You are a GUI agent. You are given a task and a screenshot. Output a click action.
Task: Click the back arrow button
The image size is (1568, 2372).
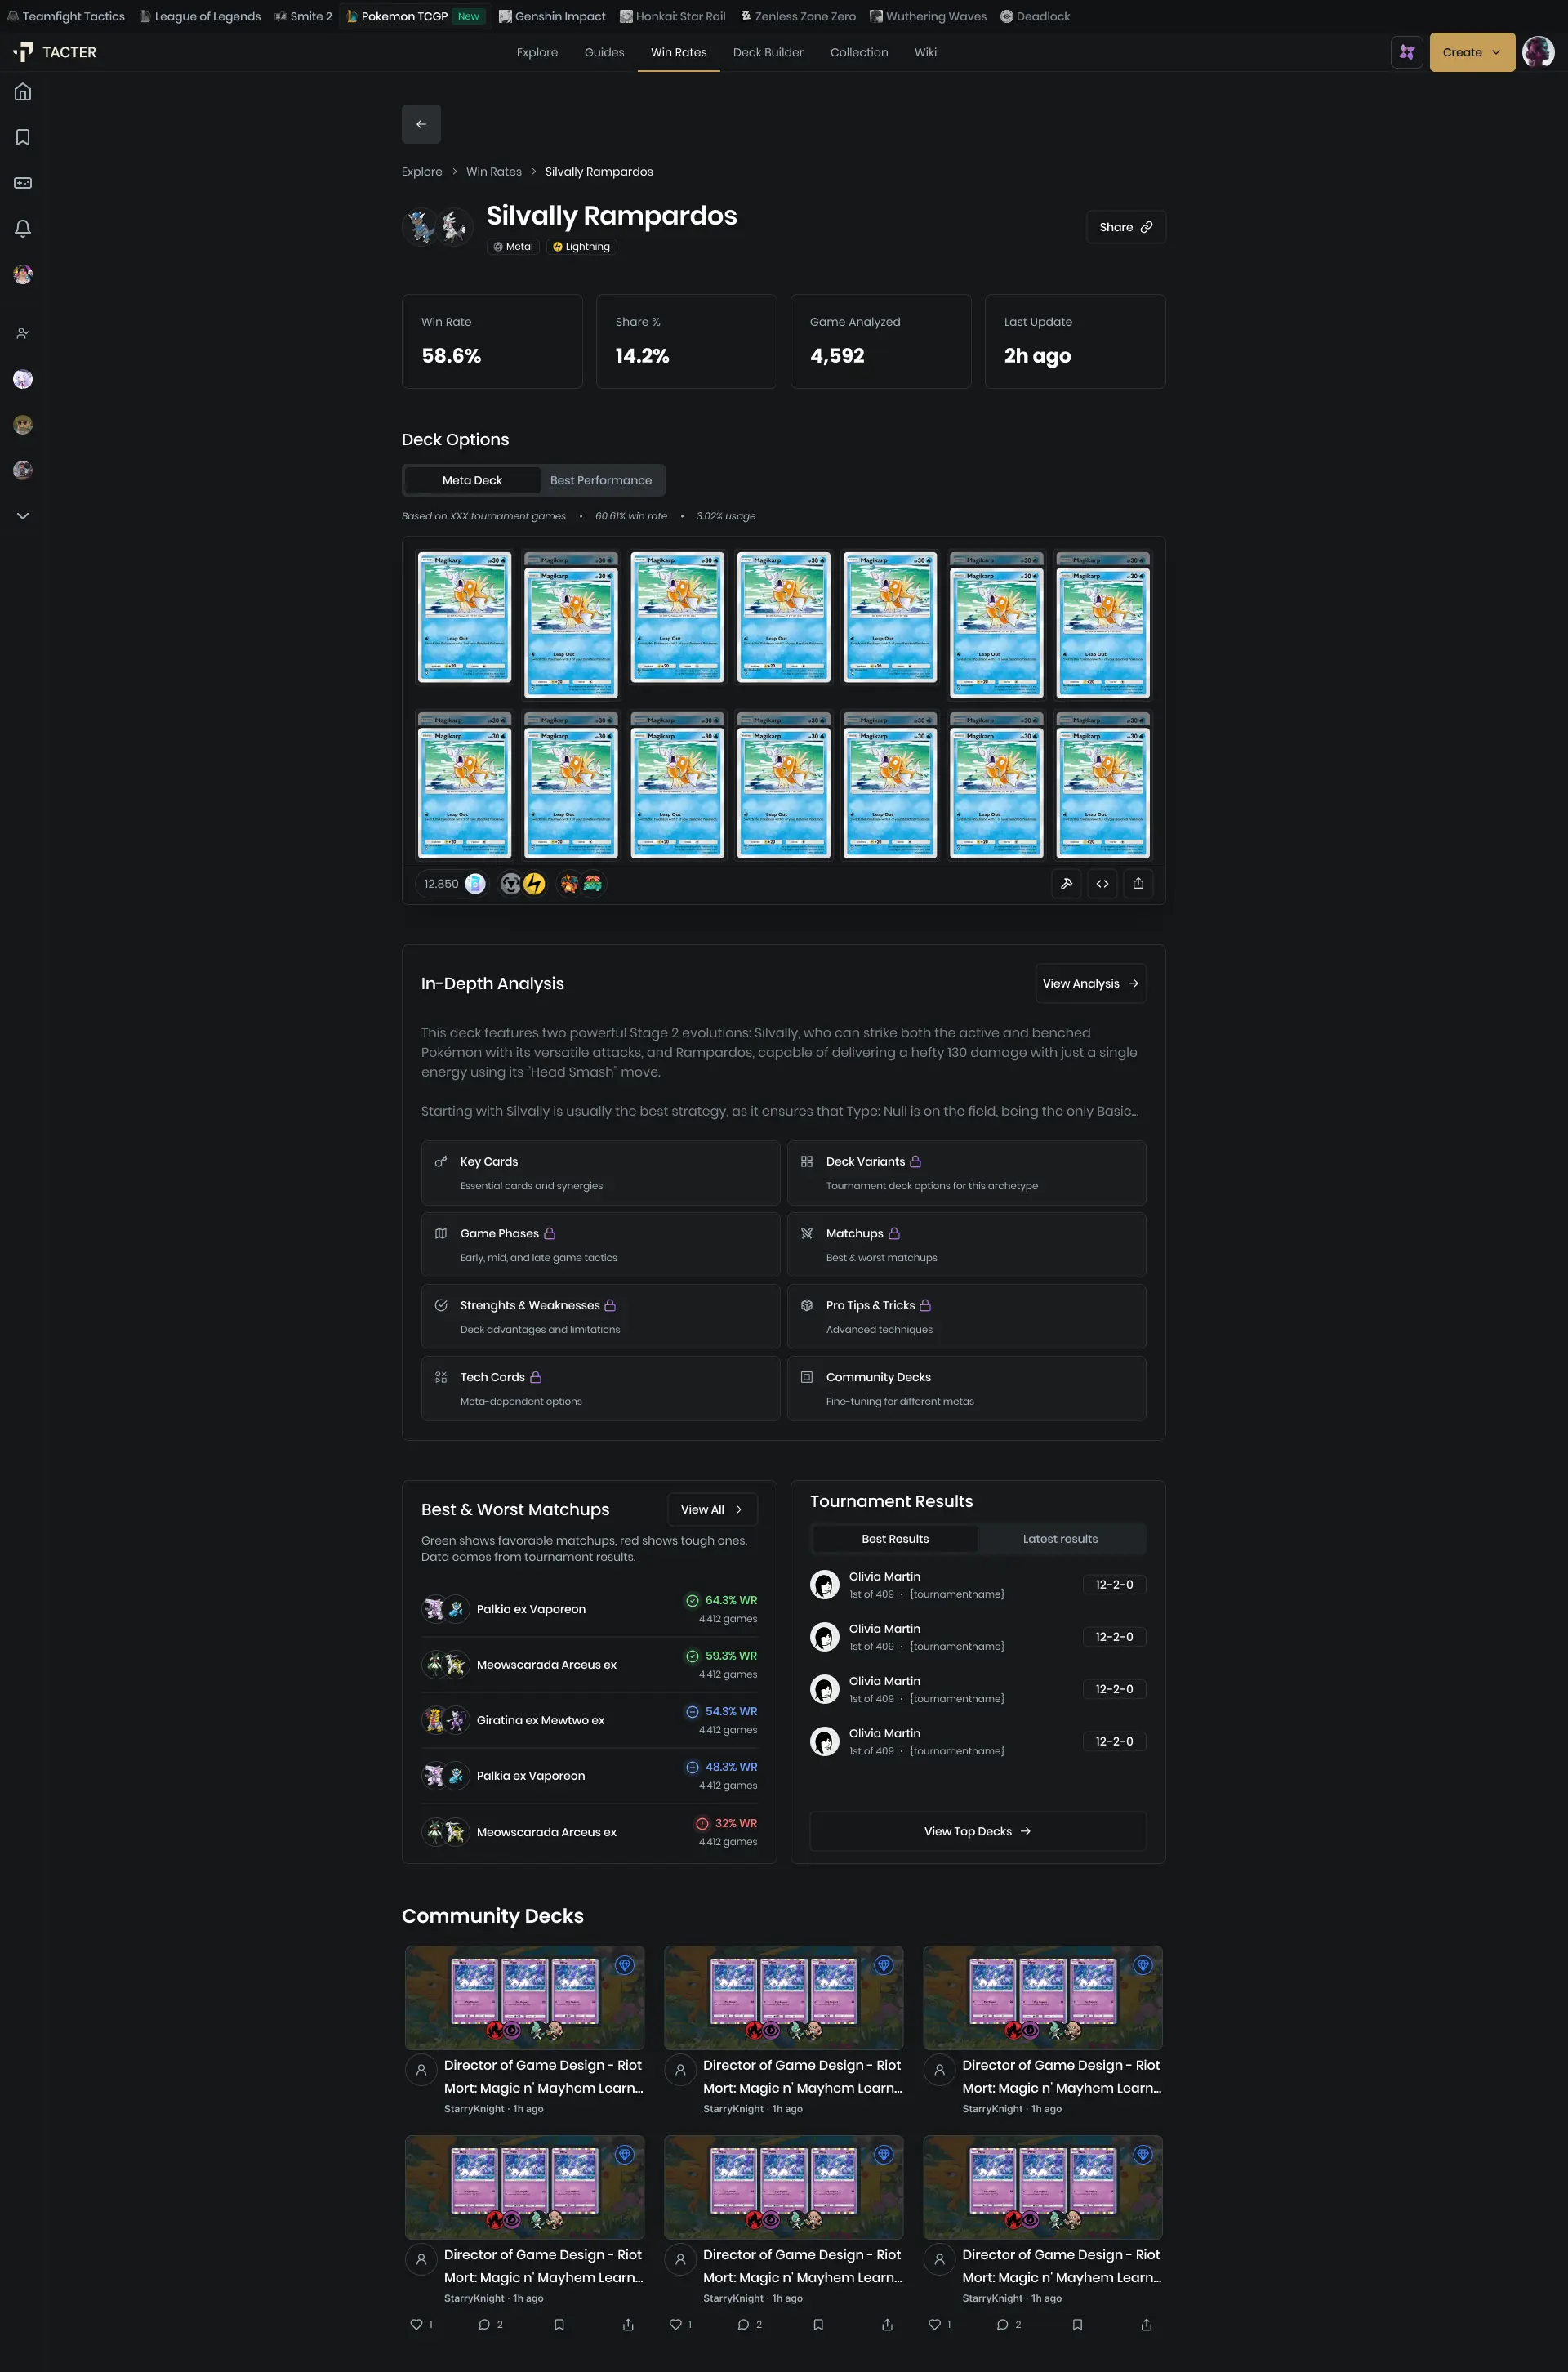click(x=421, y=124)
